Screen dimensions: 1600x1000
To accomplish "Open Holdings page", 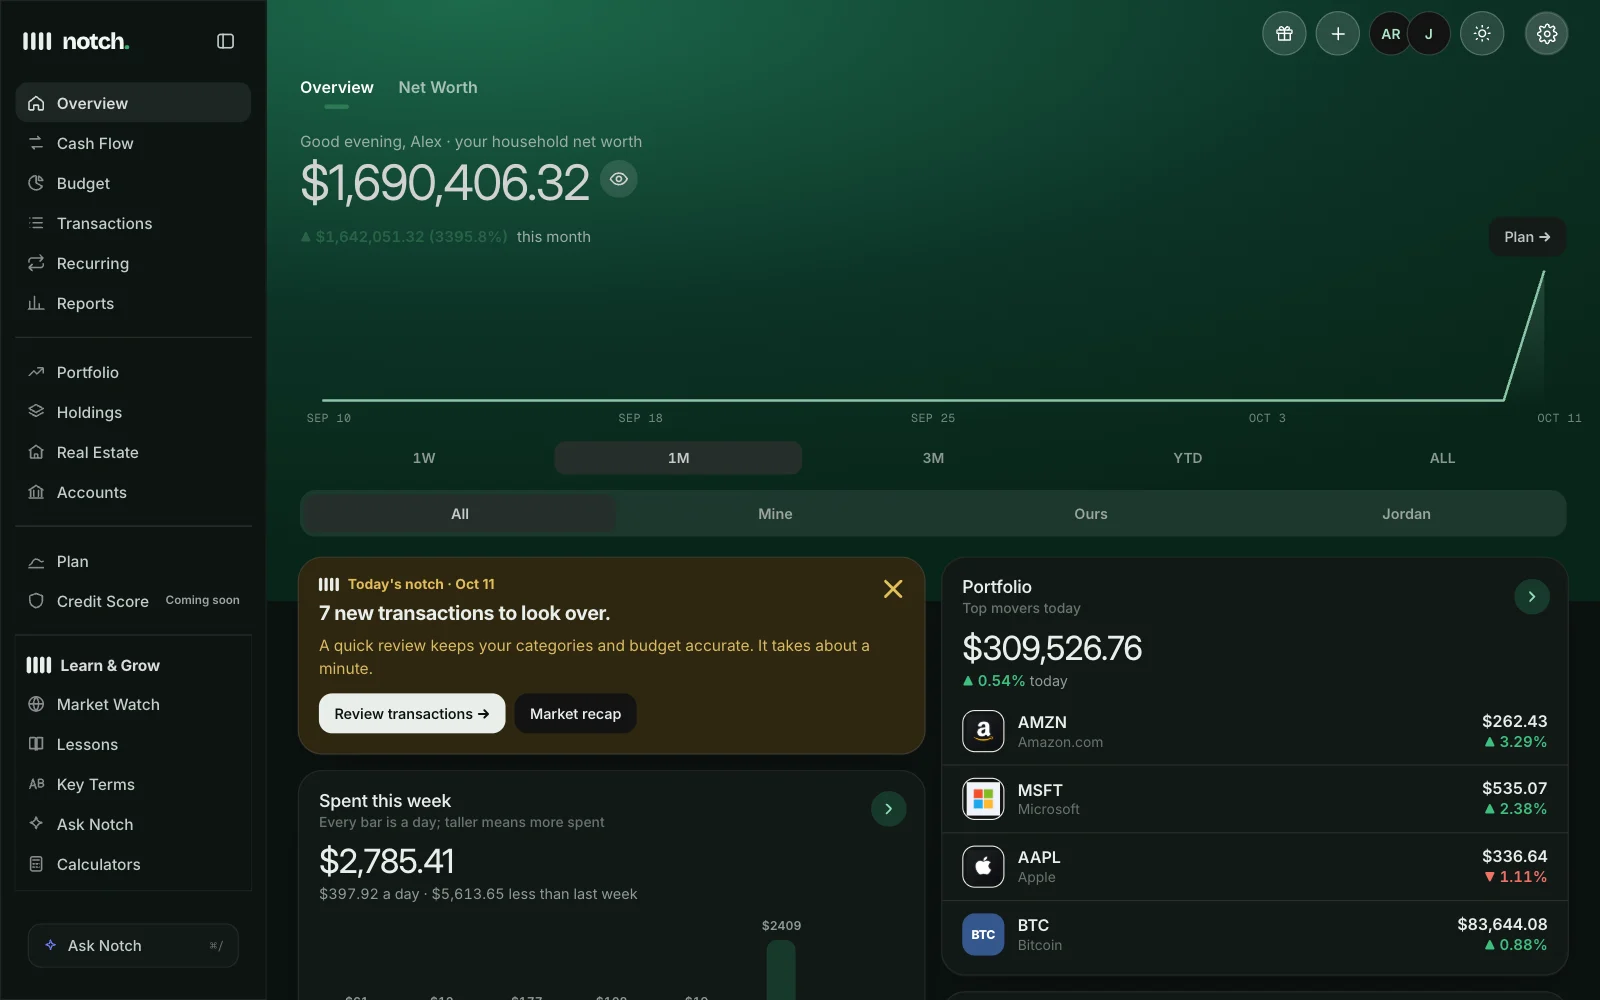I will 133,412.
